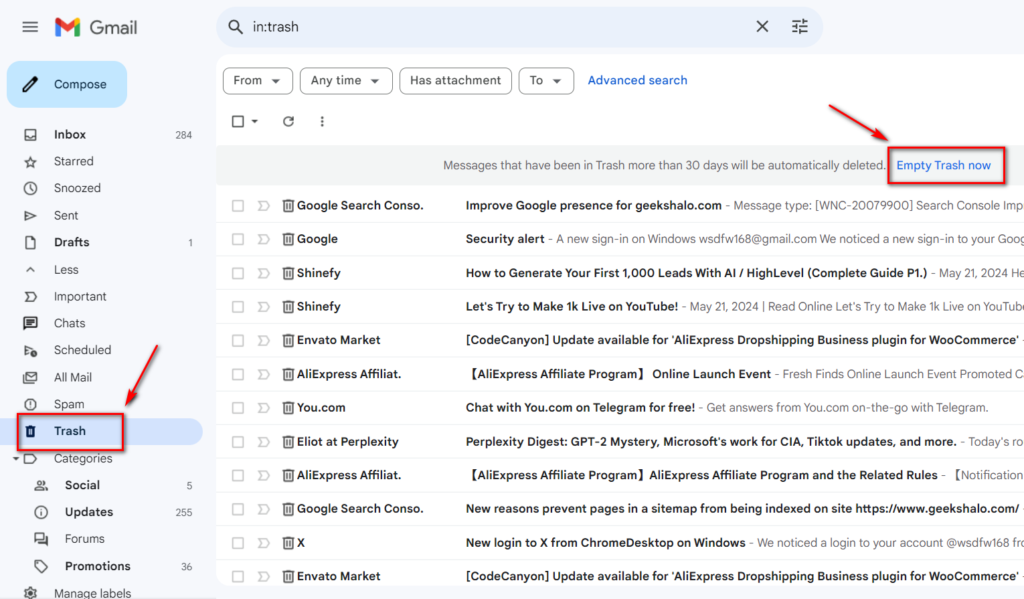Click the Gmail logo

[x=96, y=27]
